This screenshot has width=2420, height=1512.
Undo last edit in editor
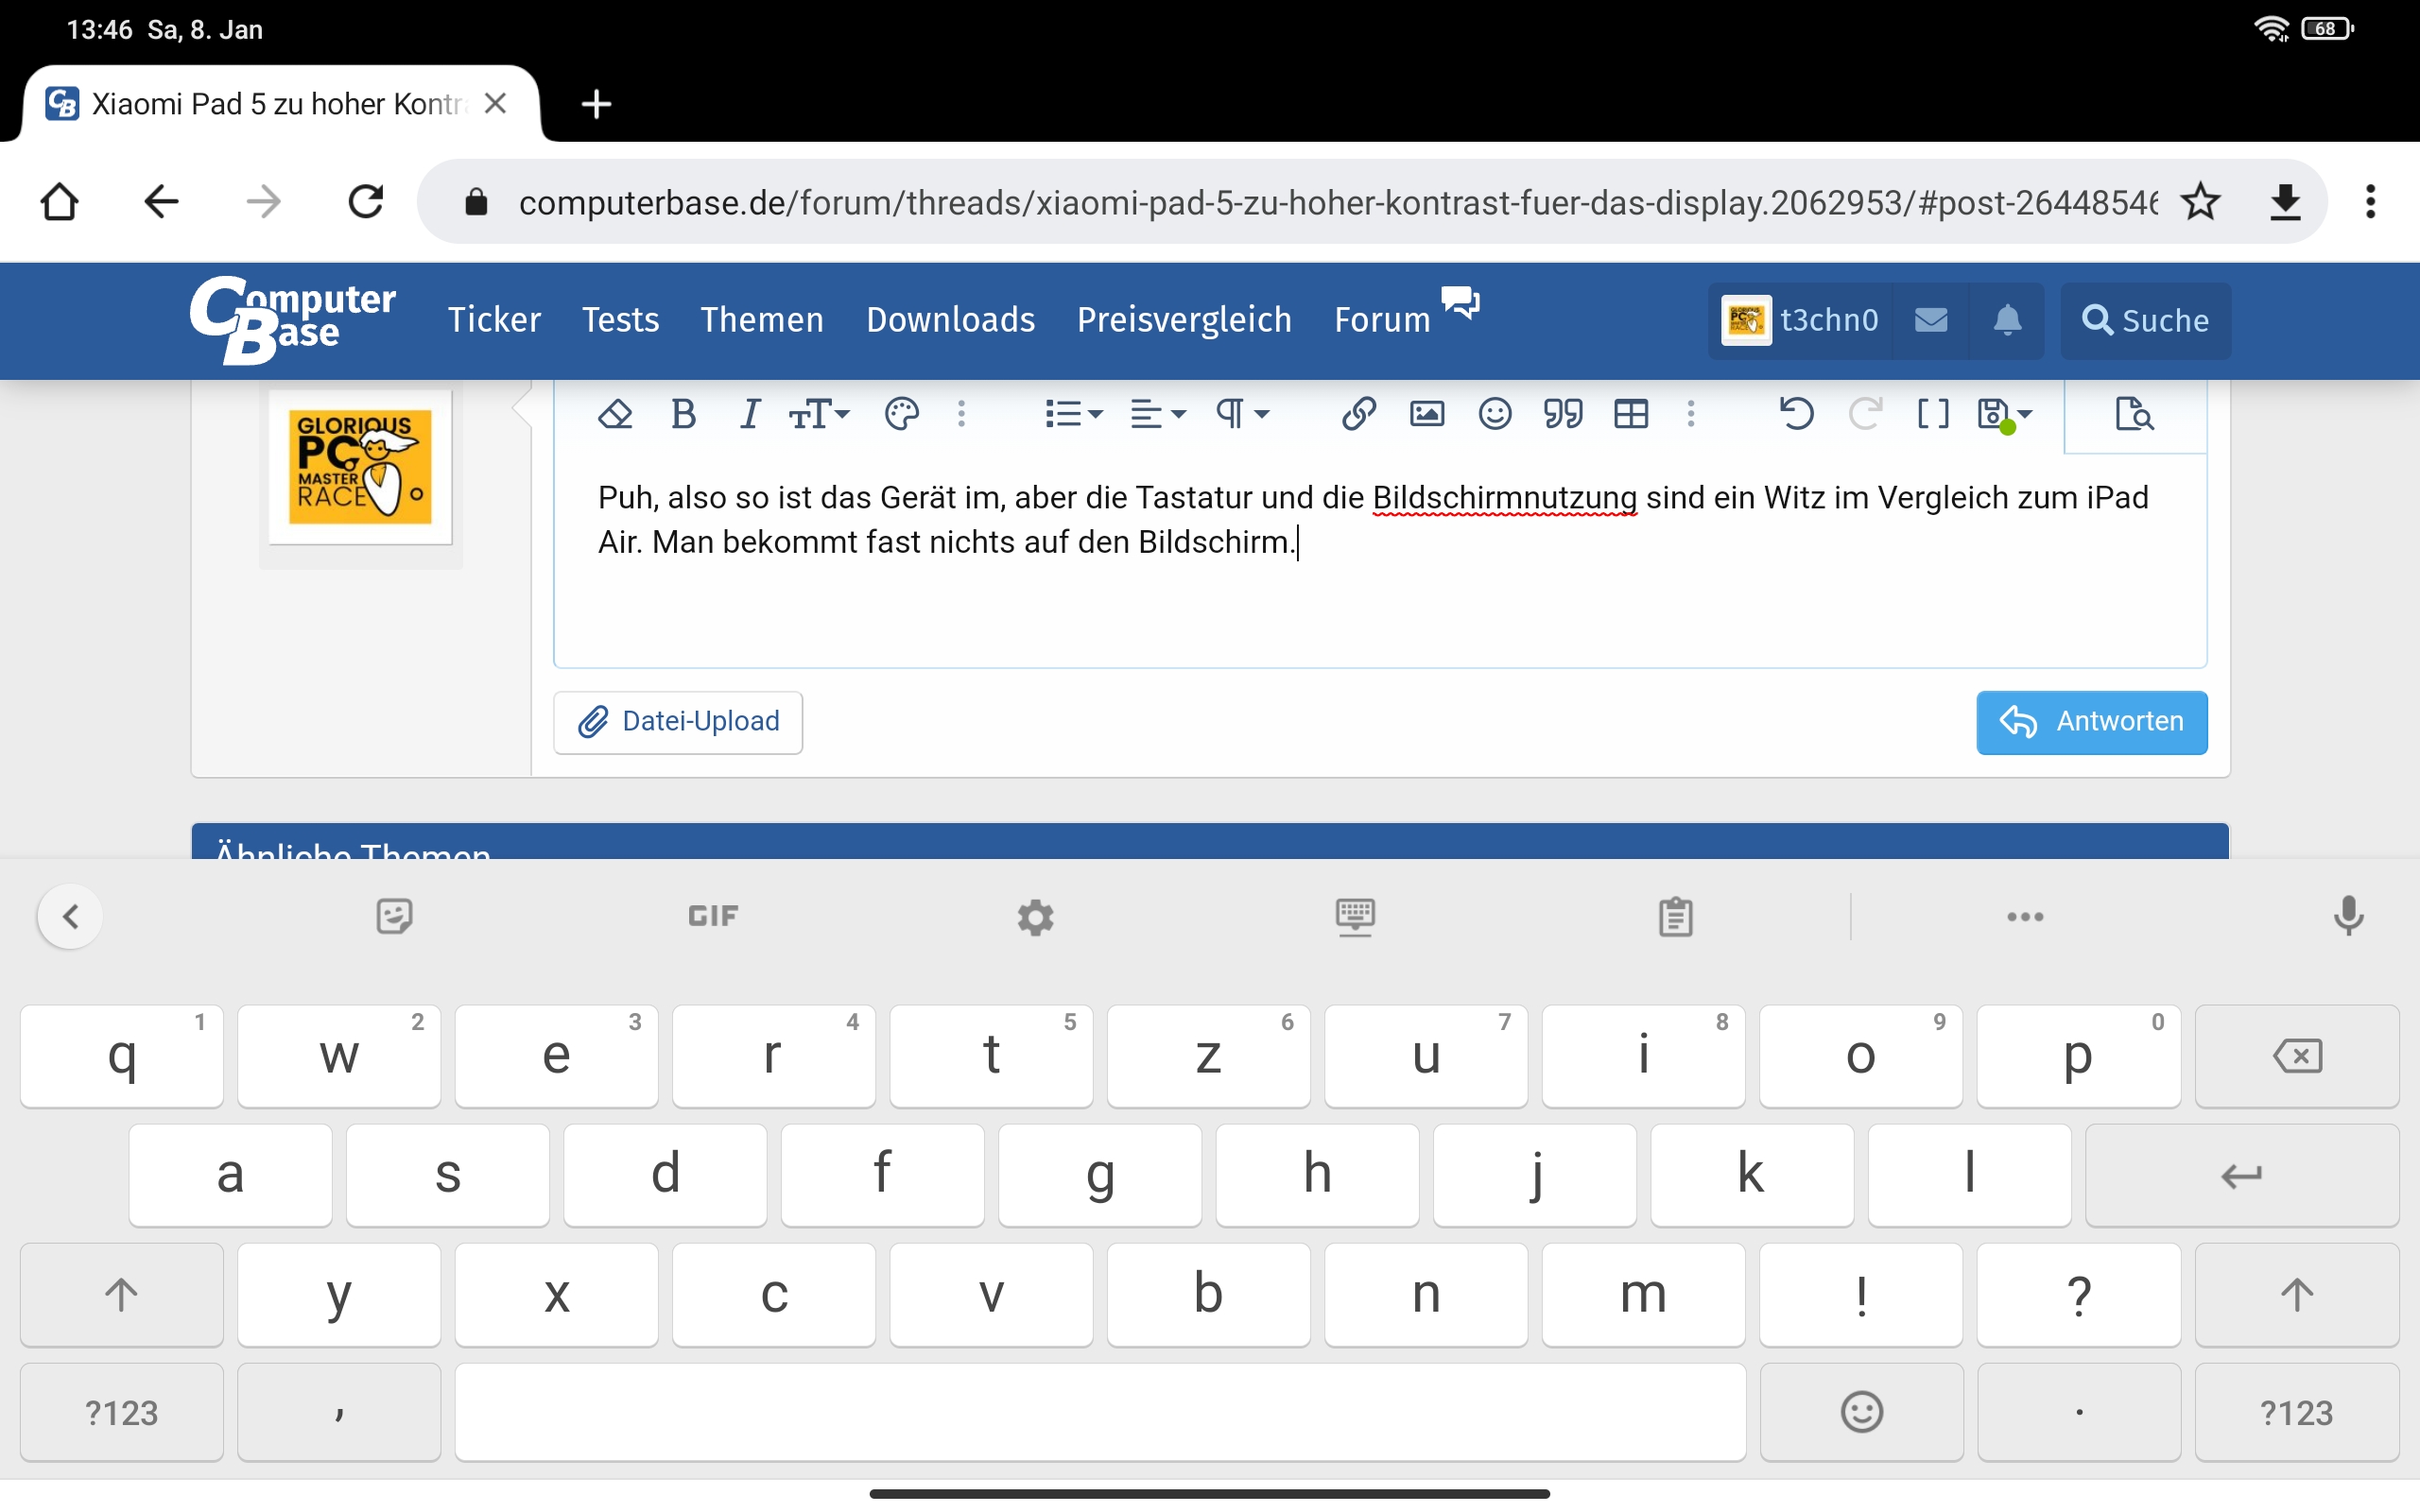[1796, 413]
